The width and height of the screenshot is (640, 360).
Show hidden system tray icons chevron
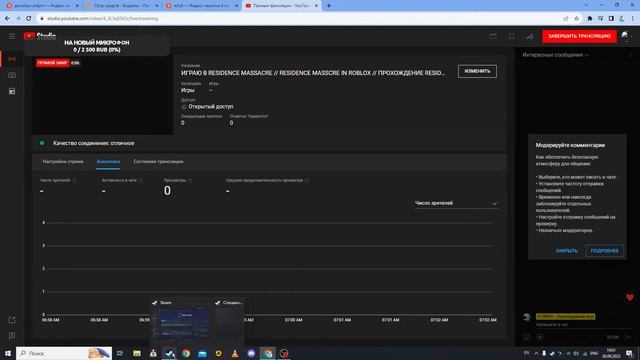[x=536, y=353]
